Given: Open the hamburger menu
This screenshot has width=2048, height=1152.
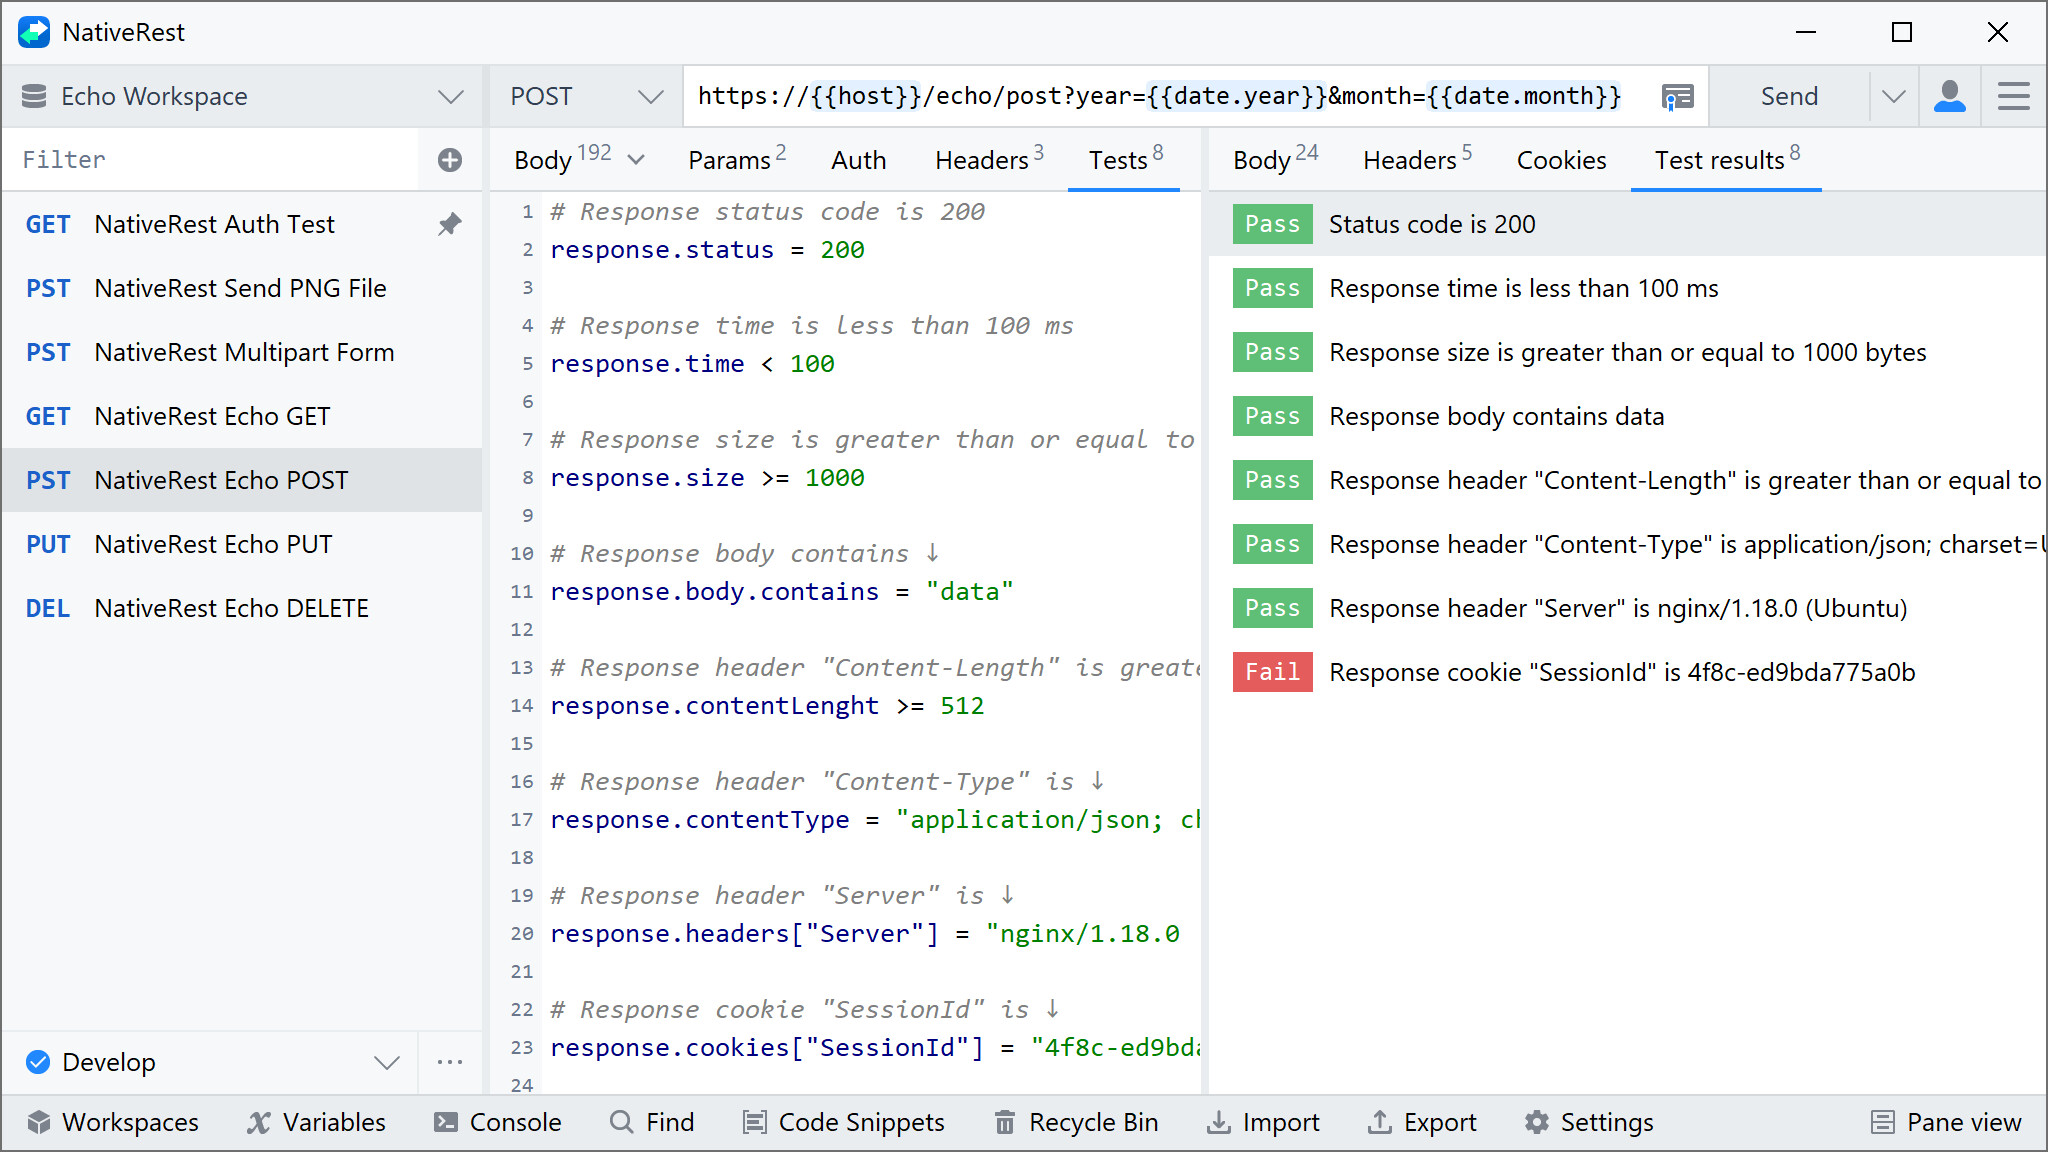Looking at the screenshot, I should click(x=2013, y=96).
